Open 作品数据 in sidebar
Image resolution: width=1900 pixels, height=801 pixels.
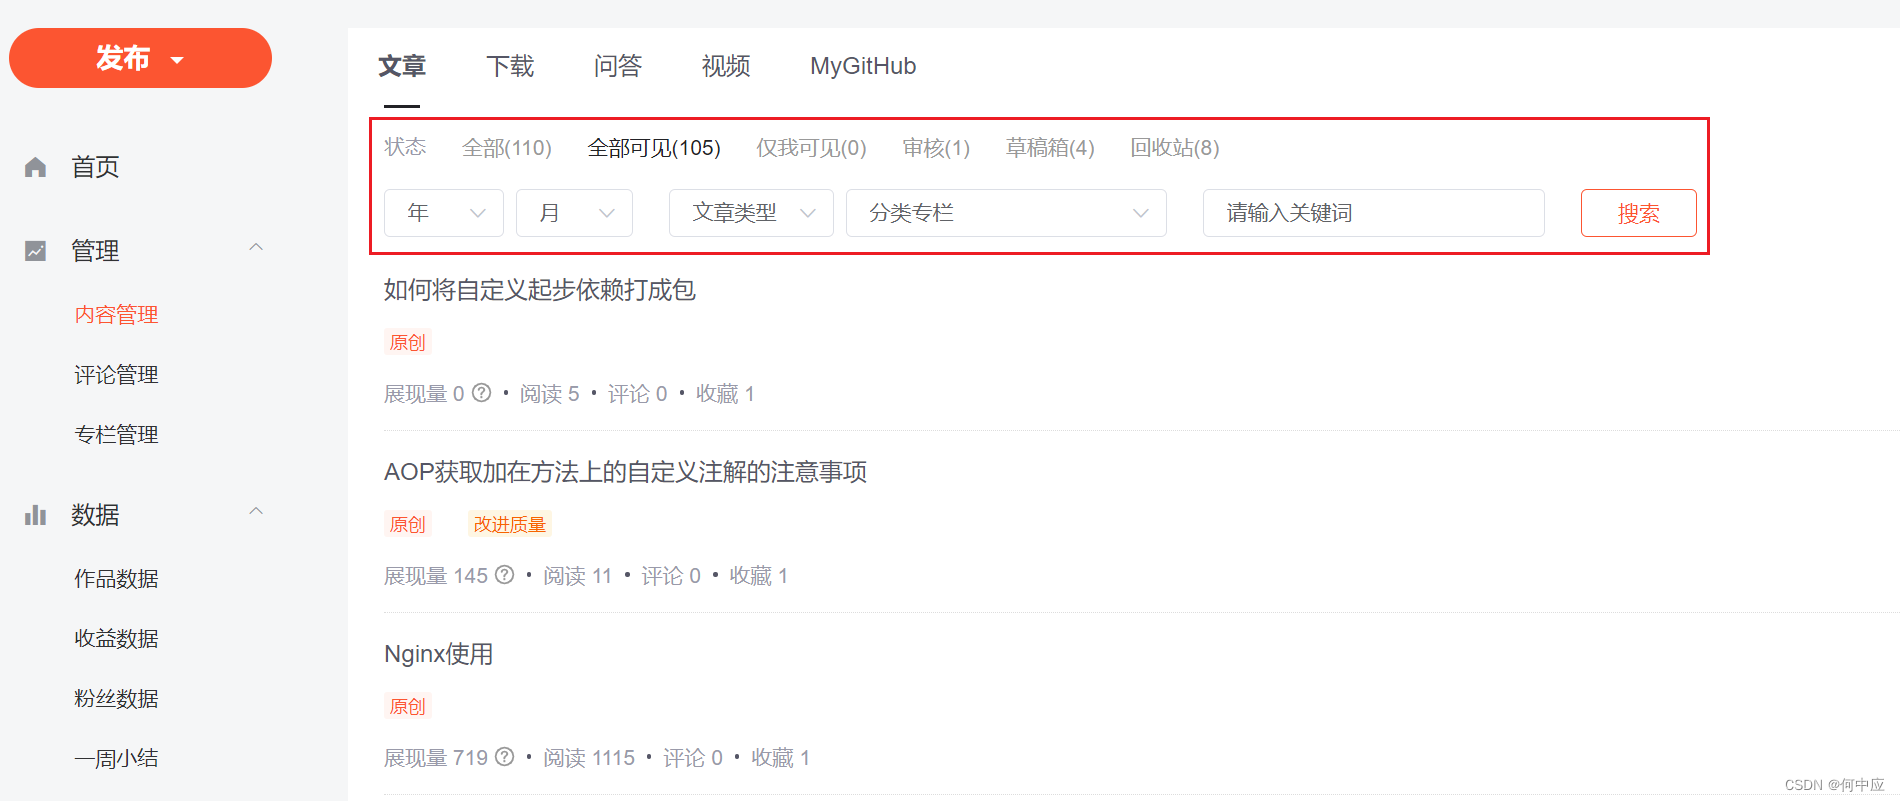pos(116,579)
